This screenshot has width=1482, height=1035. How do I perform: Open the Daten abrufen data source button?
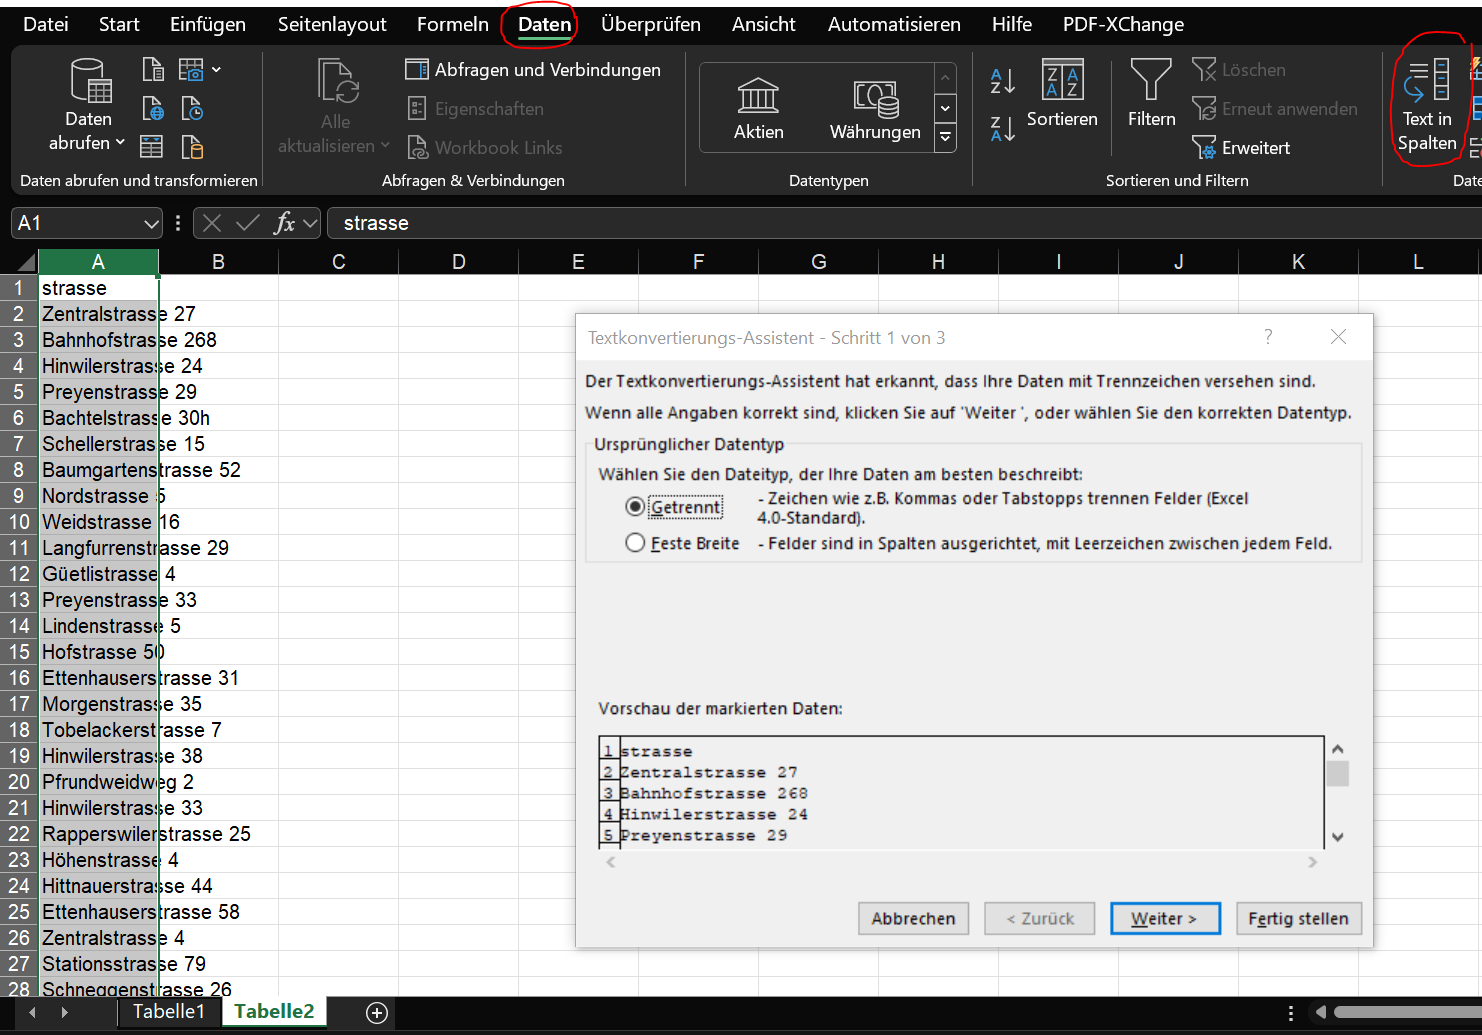(x=89, y=104)
